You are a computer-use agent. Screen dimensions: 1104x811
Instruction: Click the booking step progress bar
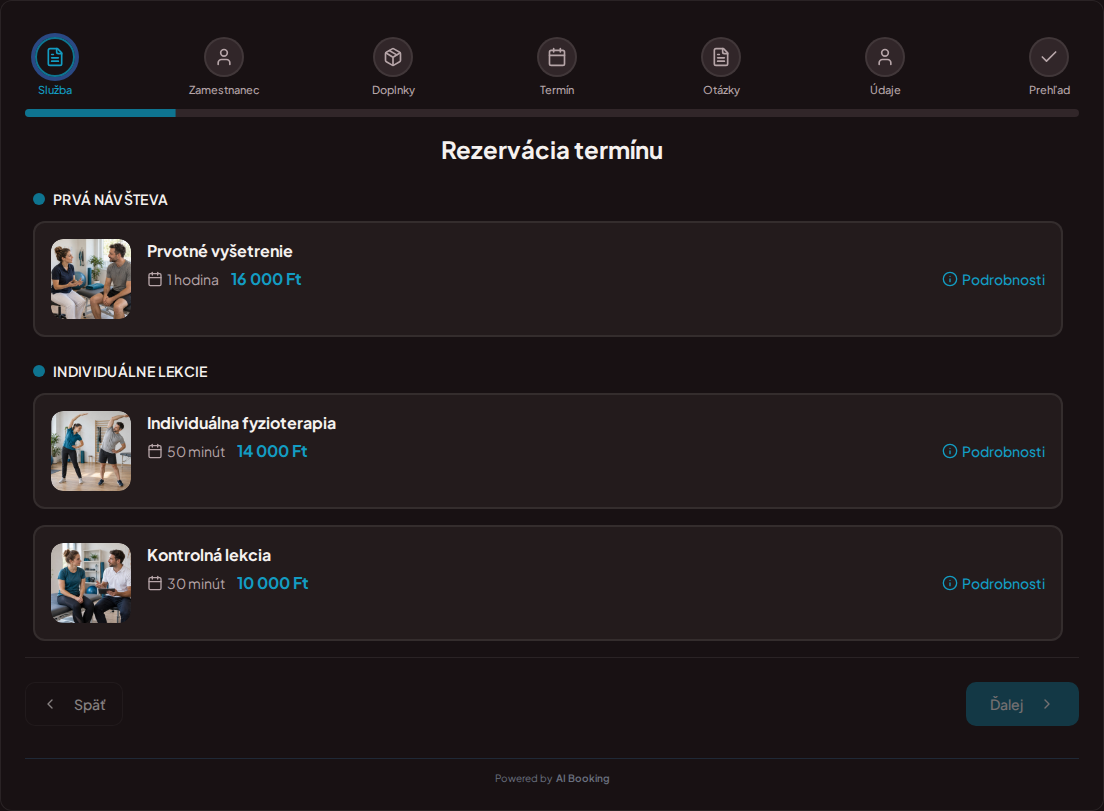[x=551, y=113]
